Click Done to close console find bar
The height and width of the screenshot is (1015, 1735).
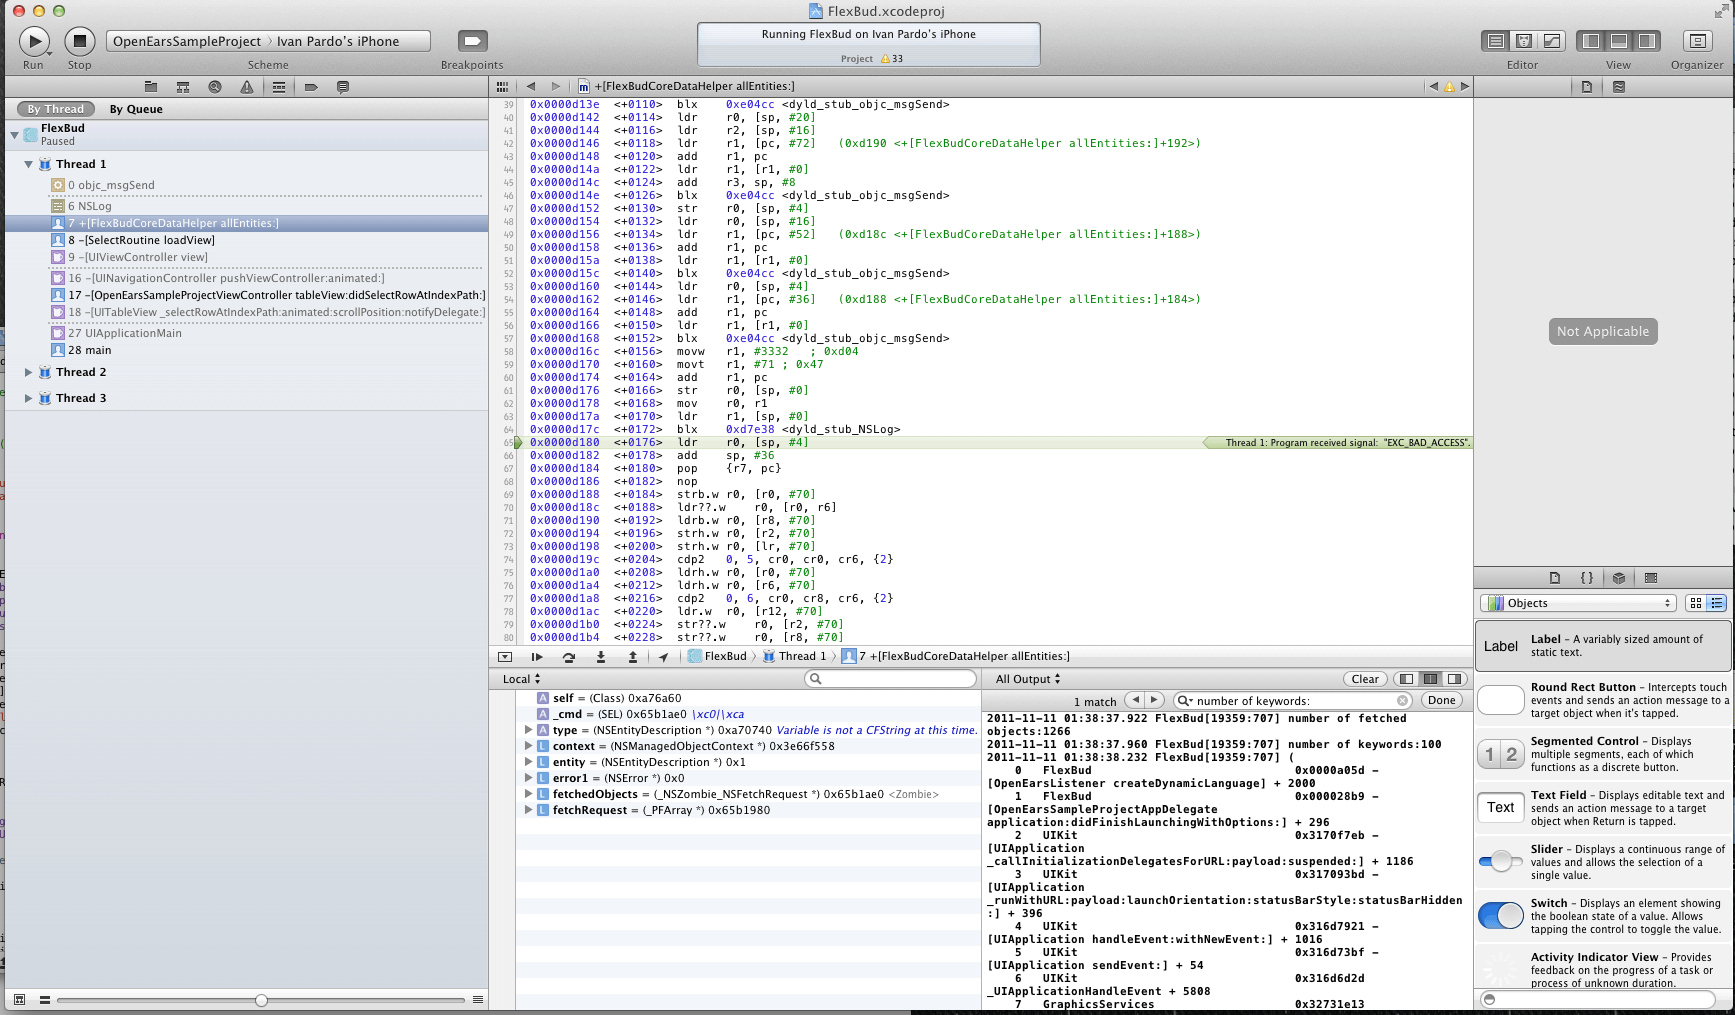[1442, 700]
